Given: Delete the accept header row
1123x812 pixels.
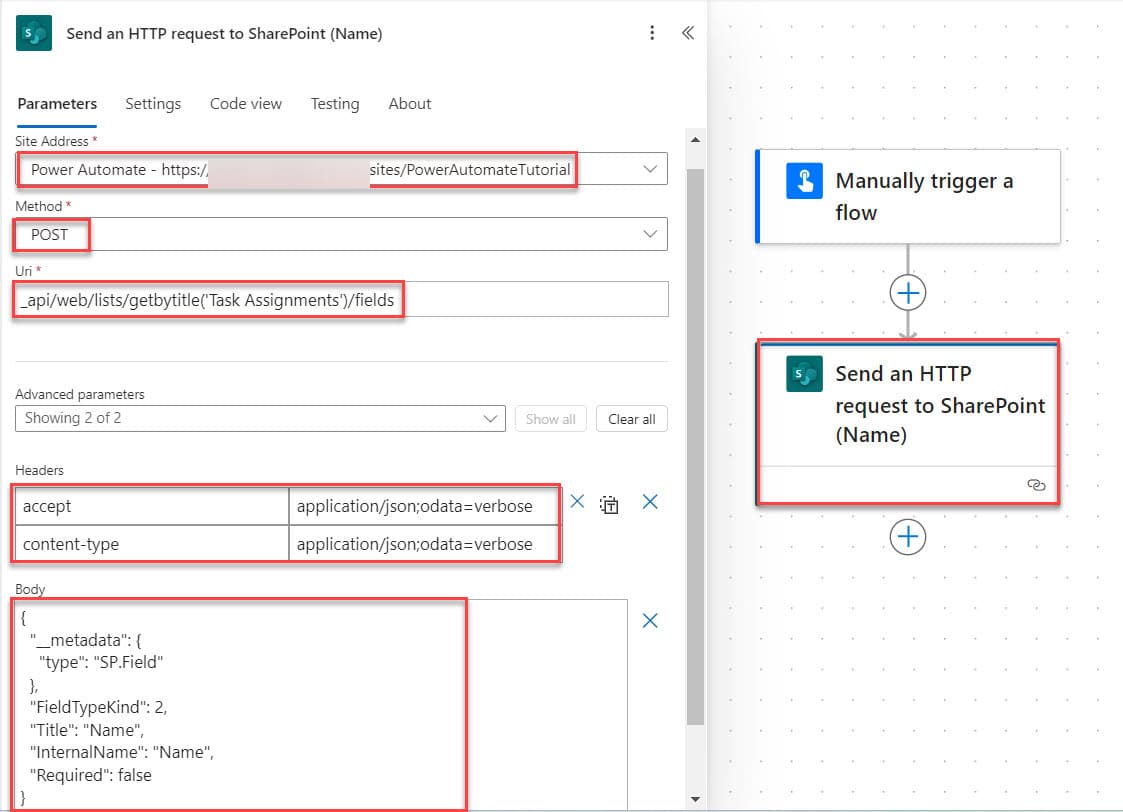Looking at the screenshot, I should coord(577,501).
